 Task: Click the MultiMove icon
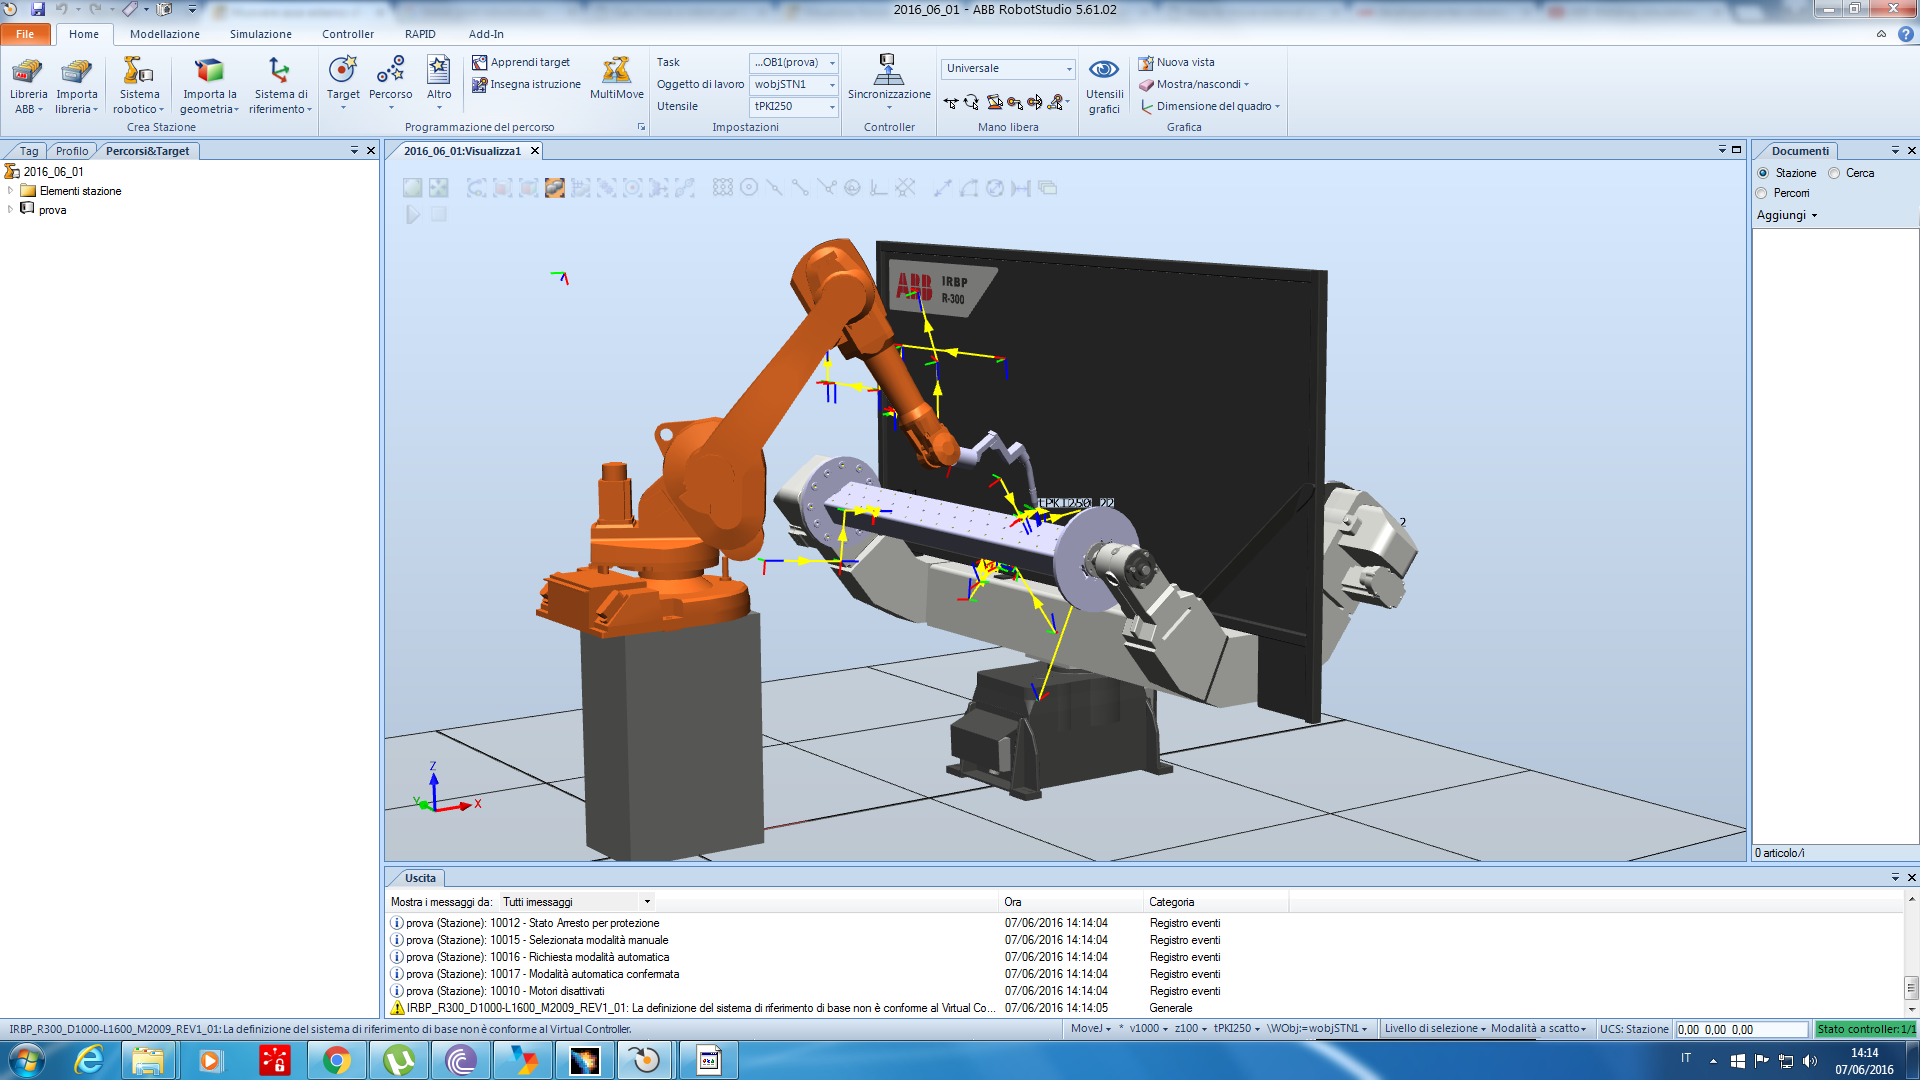[616, 70]
